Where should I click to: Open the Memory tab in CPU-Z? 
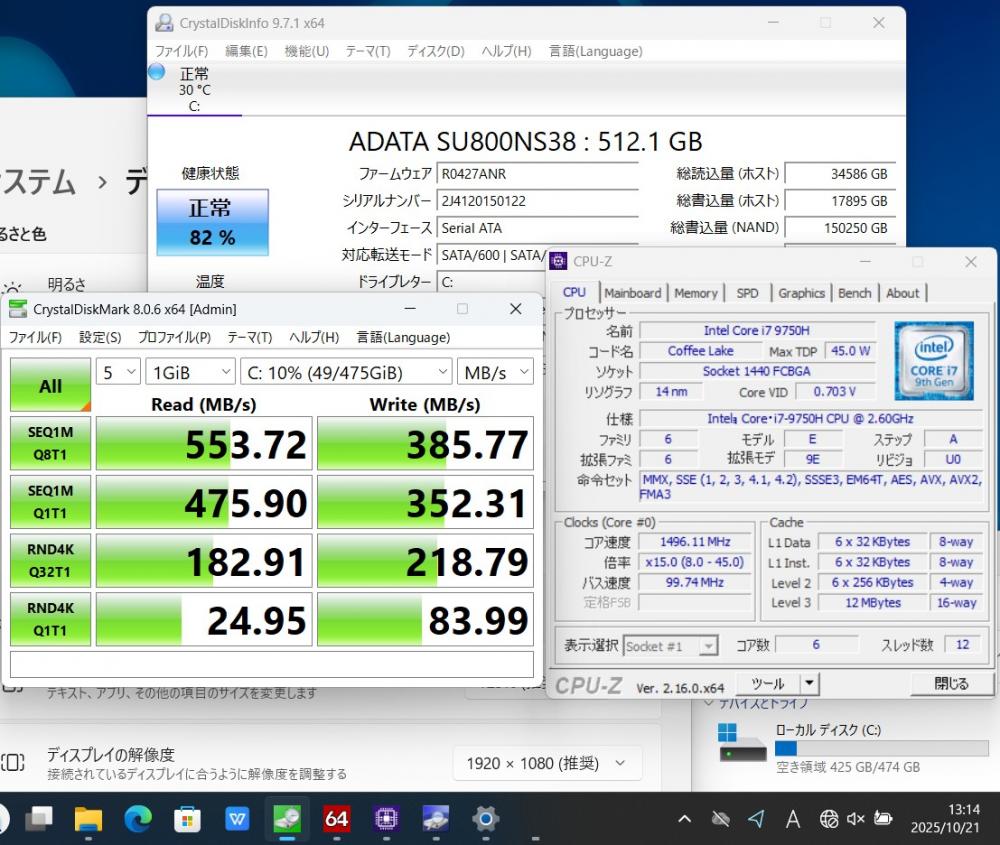pyautogui.click(x=695, y=293)
